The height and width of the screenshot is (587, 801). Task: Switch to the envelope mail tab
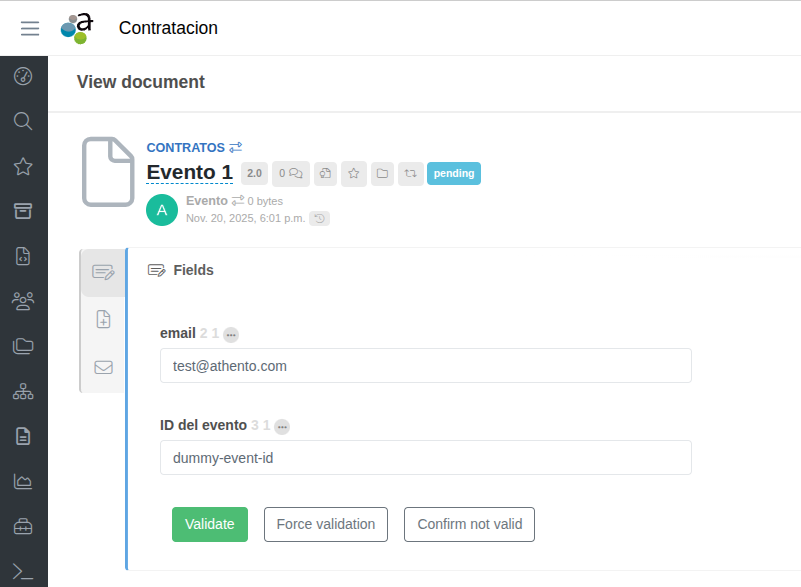(x=103, y=367)
